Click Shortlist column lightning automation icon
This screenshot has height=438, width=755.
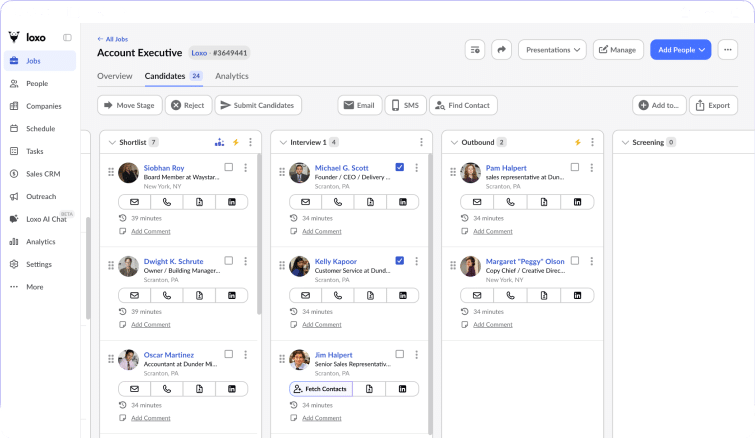pos(235,142)
